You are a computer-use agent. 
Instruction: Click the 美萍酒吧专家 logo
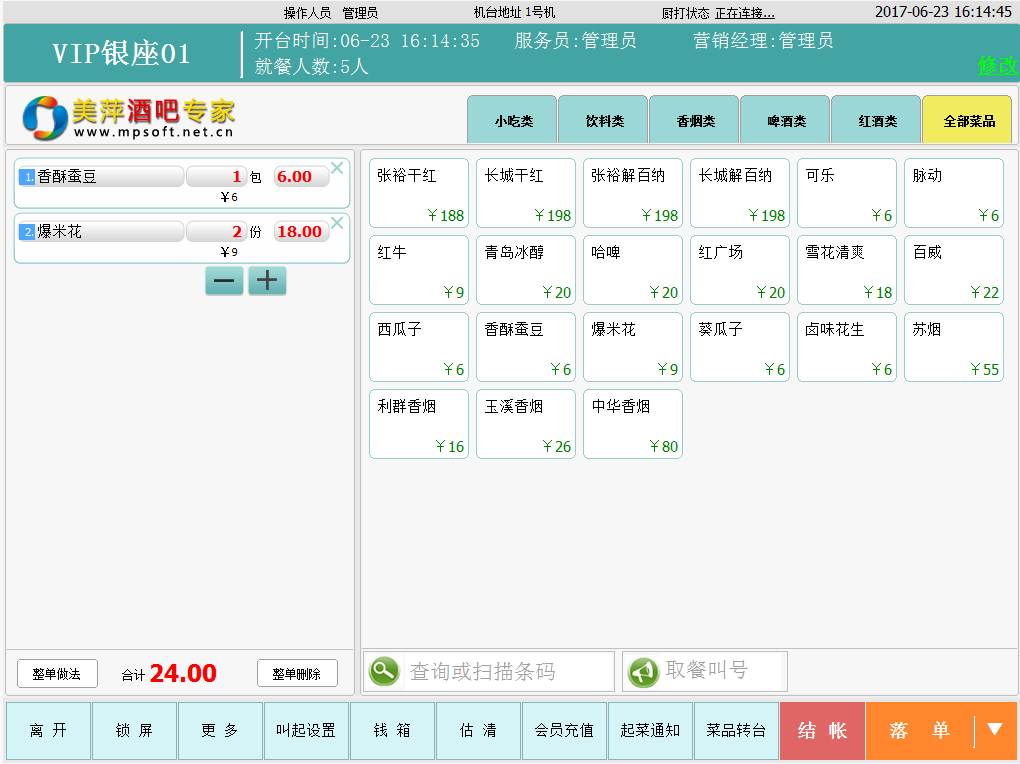(128, 118)
